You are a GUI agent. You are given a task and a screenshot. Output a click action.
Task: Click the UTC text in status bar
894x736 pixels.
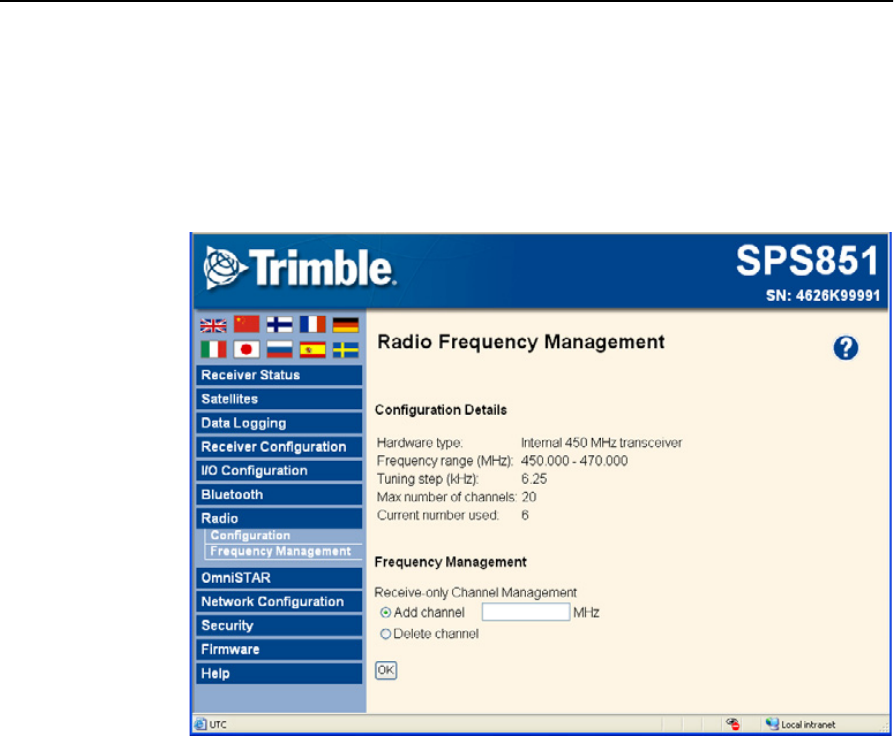tap(218, 725)
